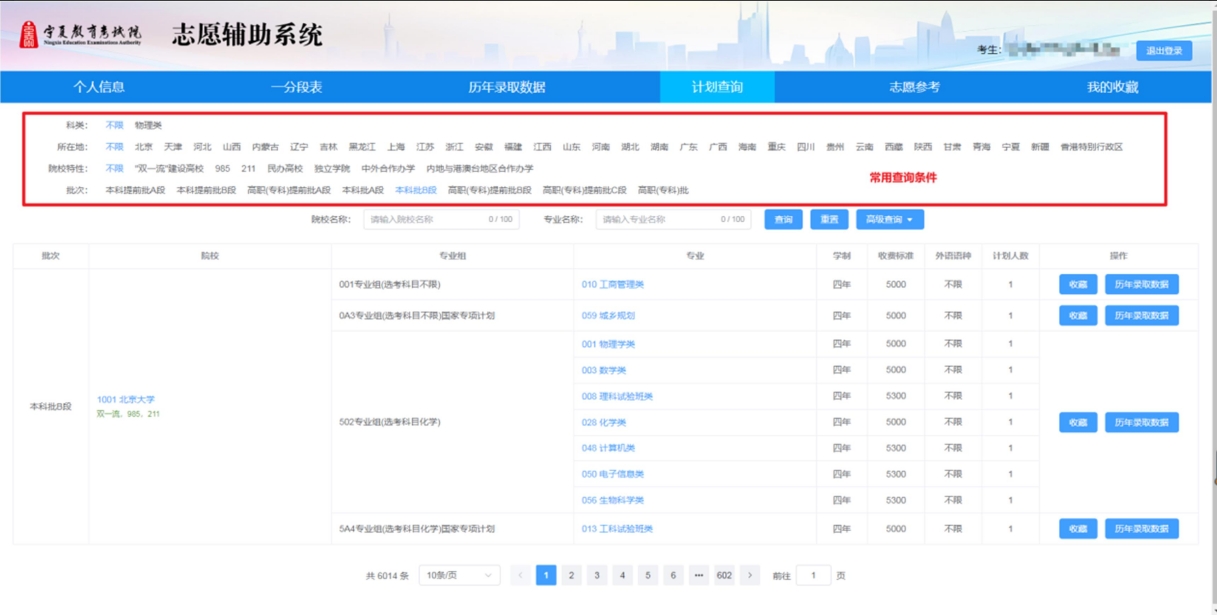The image size is (1217, 615).
Task: Jump to page 602 in pagination
Action: point(724,575)
